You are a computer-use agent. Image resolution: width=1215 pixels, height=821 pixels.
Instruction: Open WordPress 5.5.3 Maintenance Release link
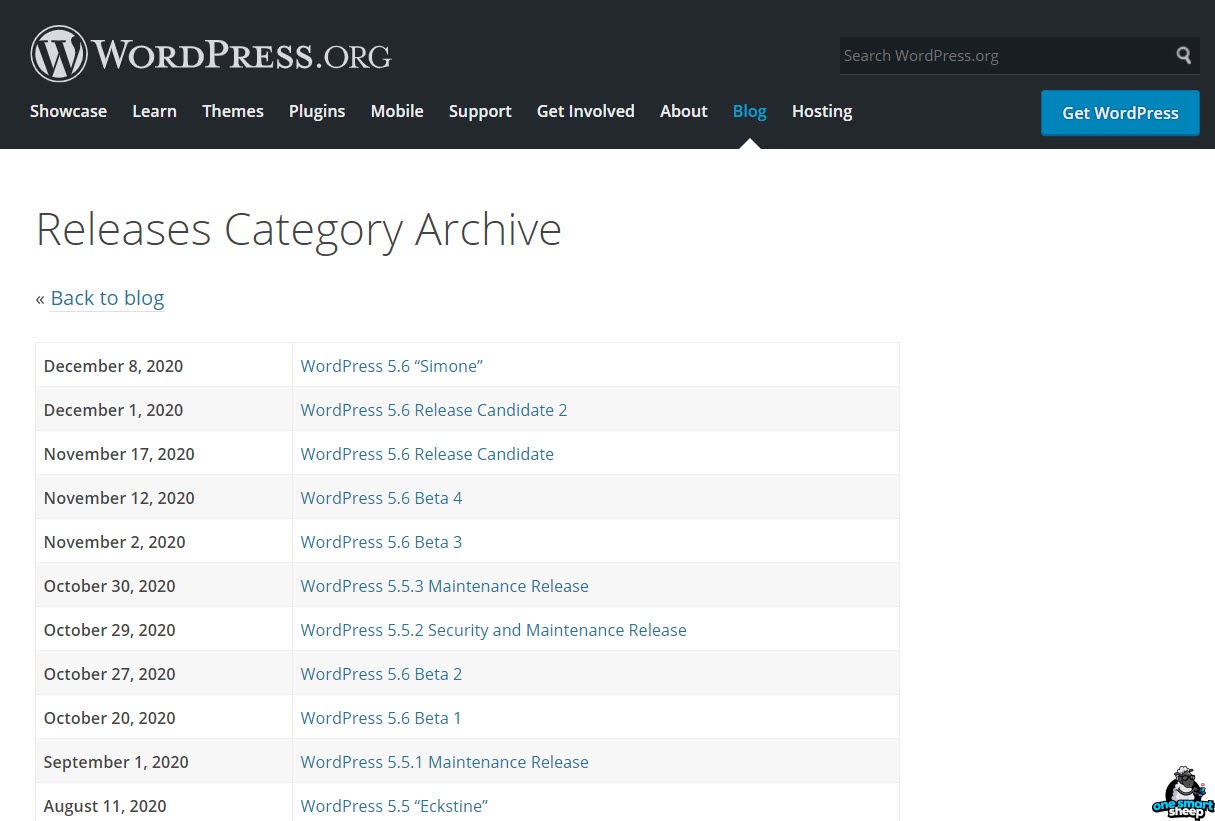click(445, 586)
